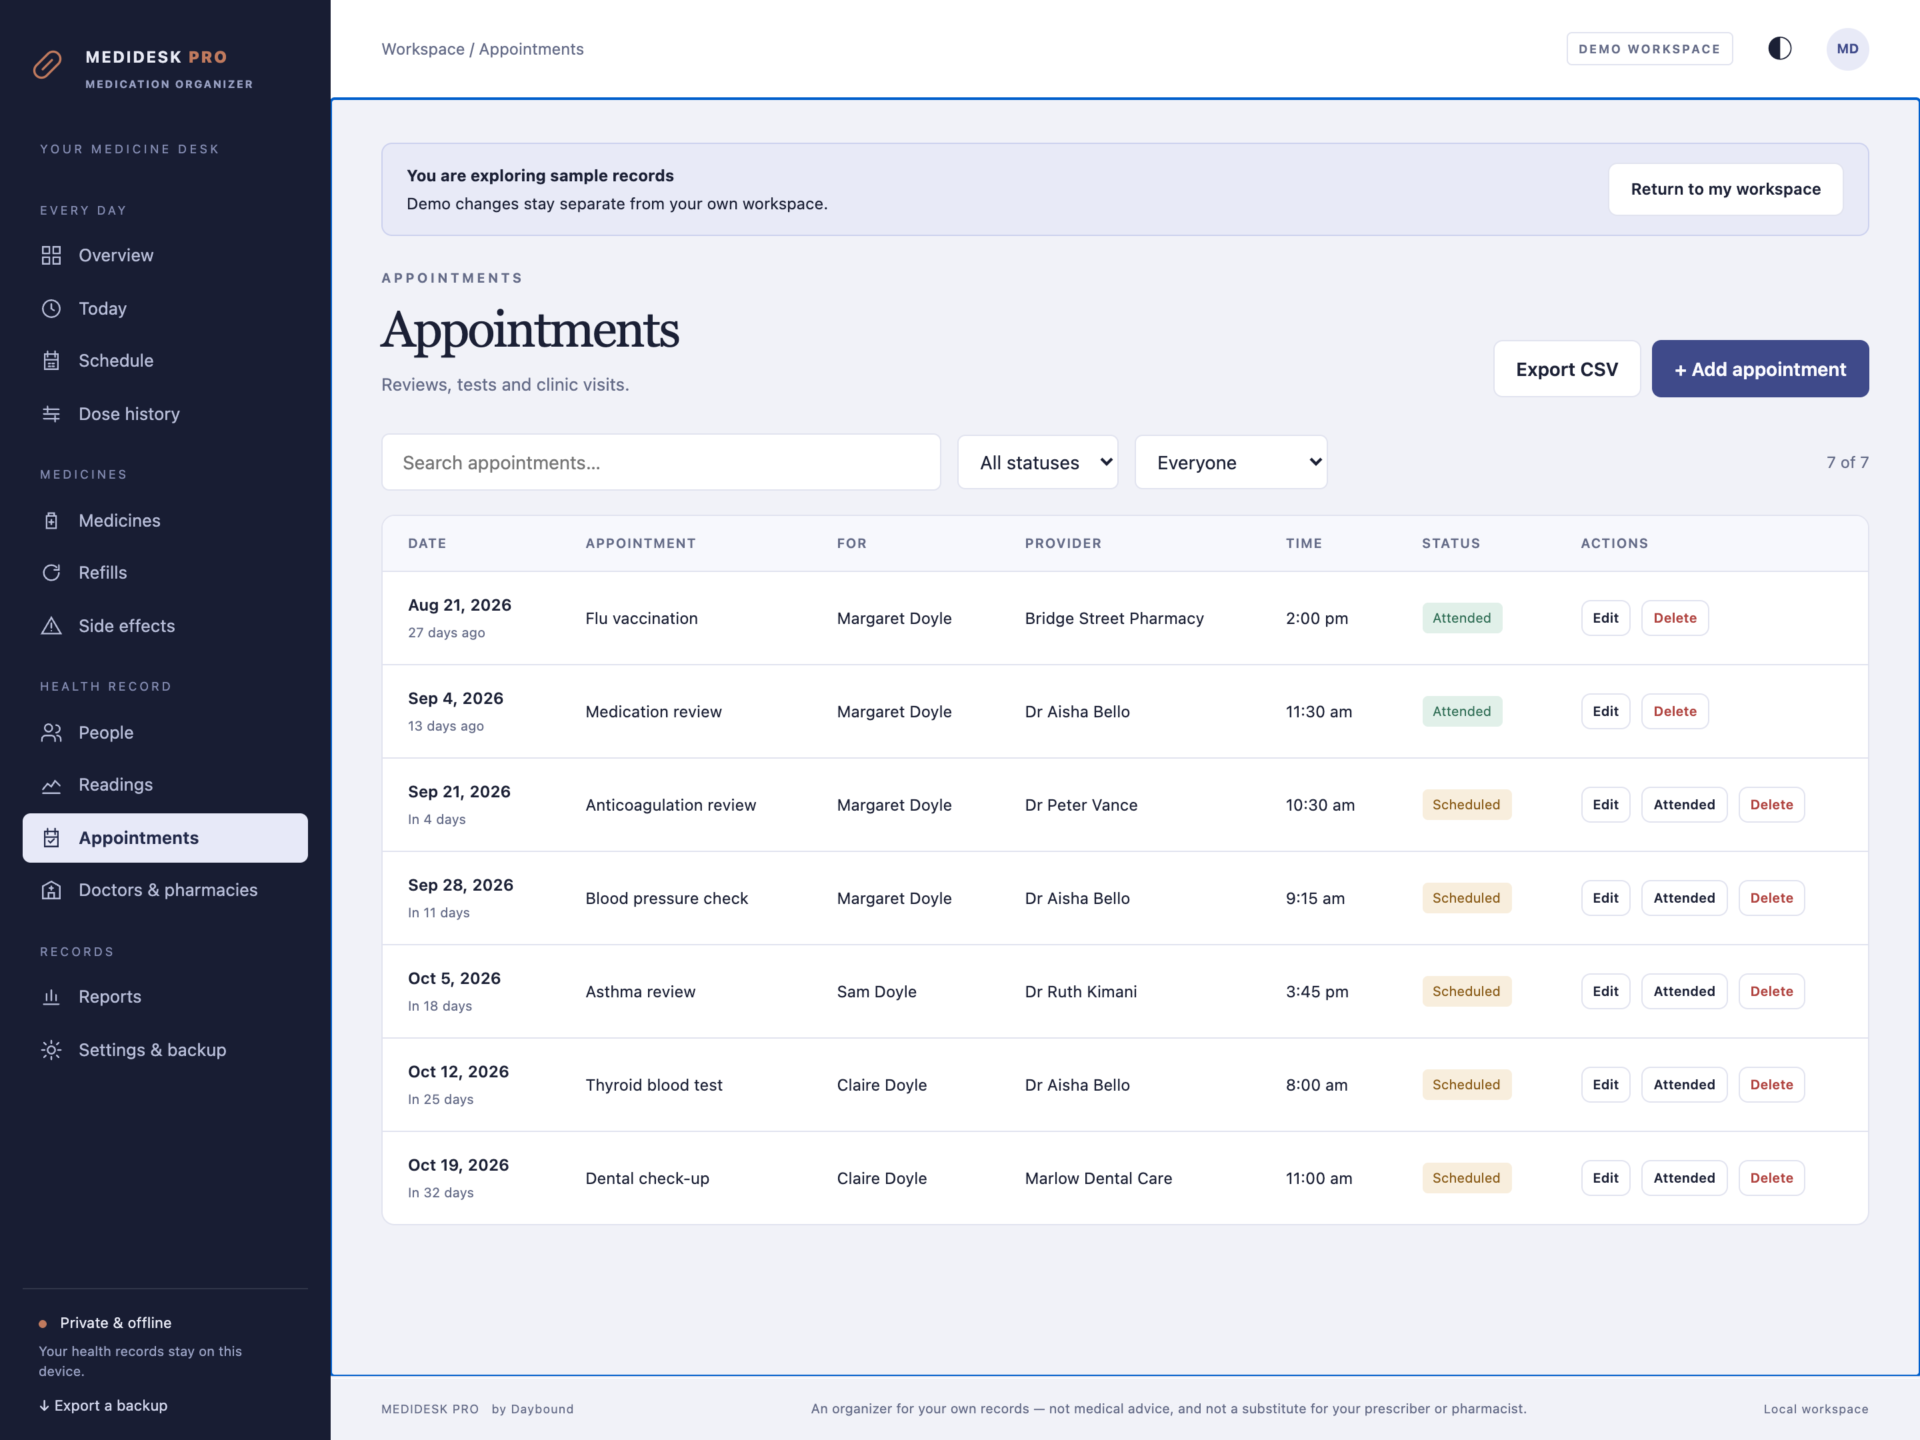Click the Scheduled status of Dental check-up
The height and width of the screenshot is (1440, 1920).
(x=1466, y=1178)
